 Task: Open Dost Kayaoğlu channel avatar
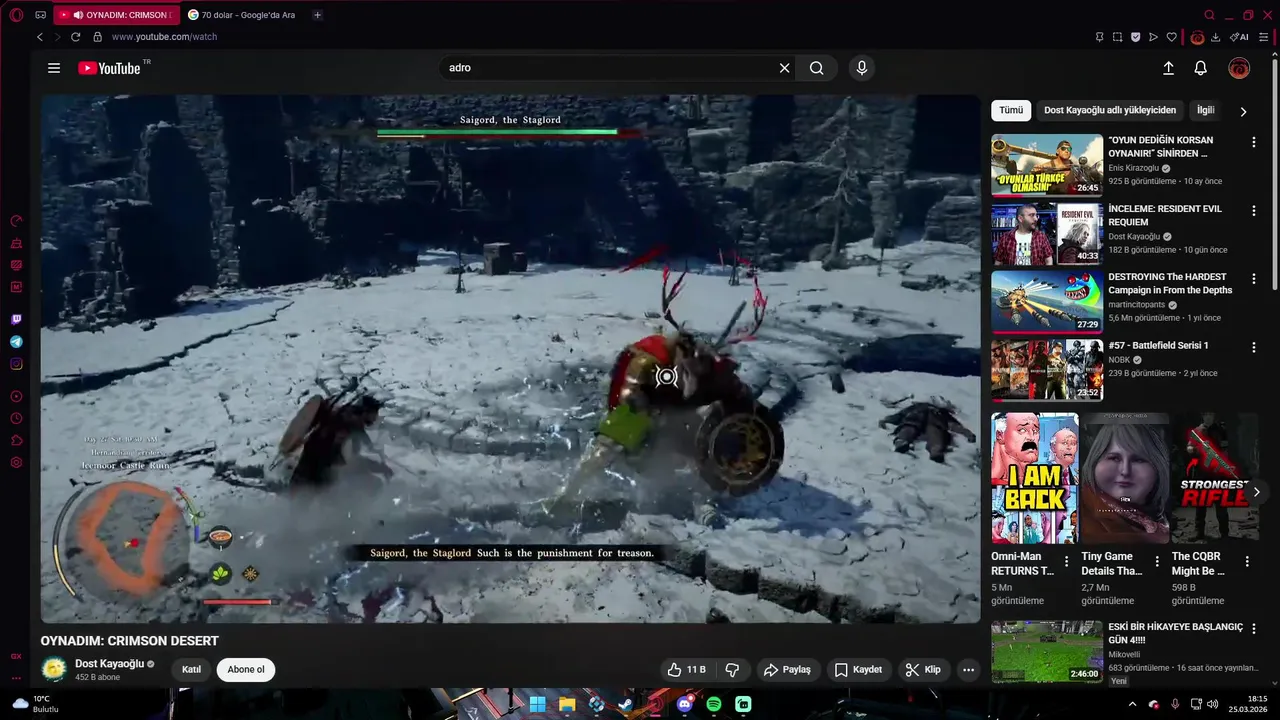54,670
